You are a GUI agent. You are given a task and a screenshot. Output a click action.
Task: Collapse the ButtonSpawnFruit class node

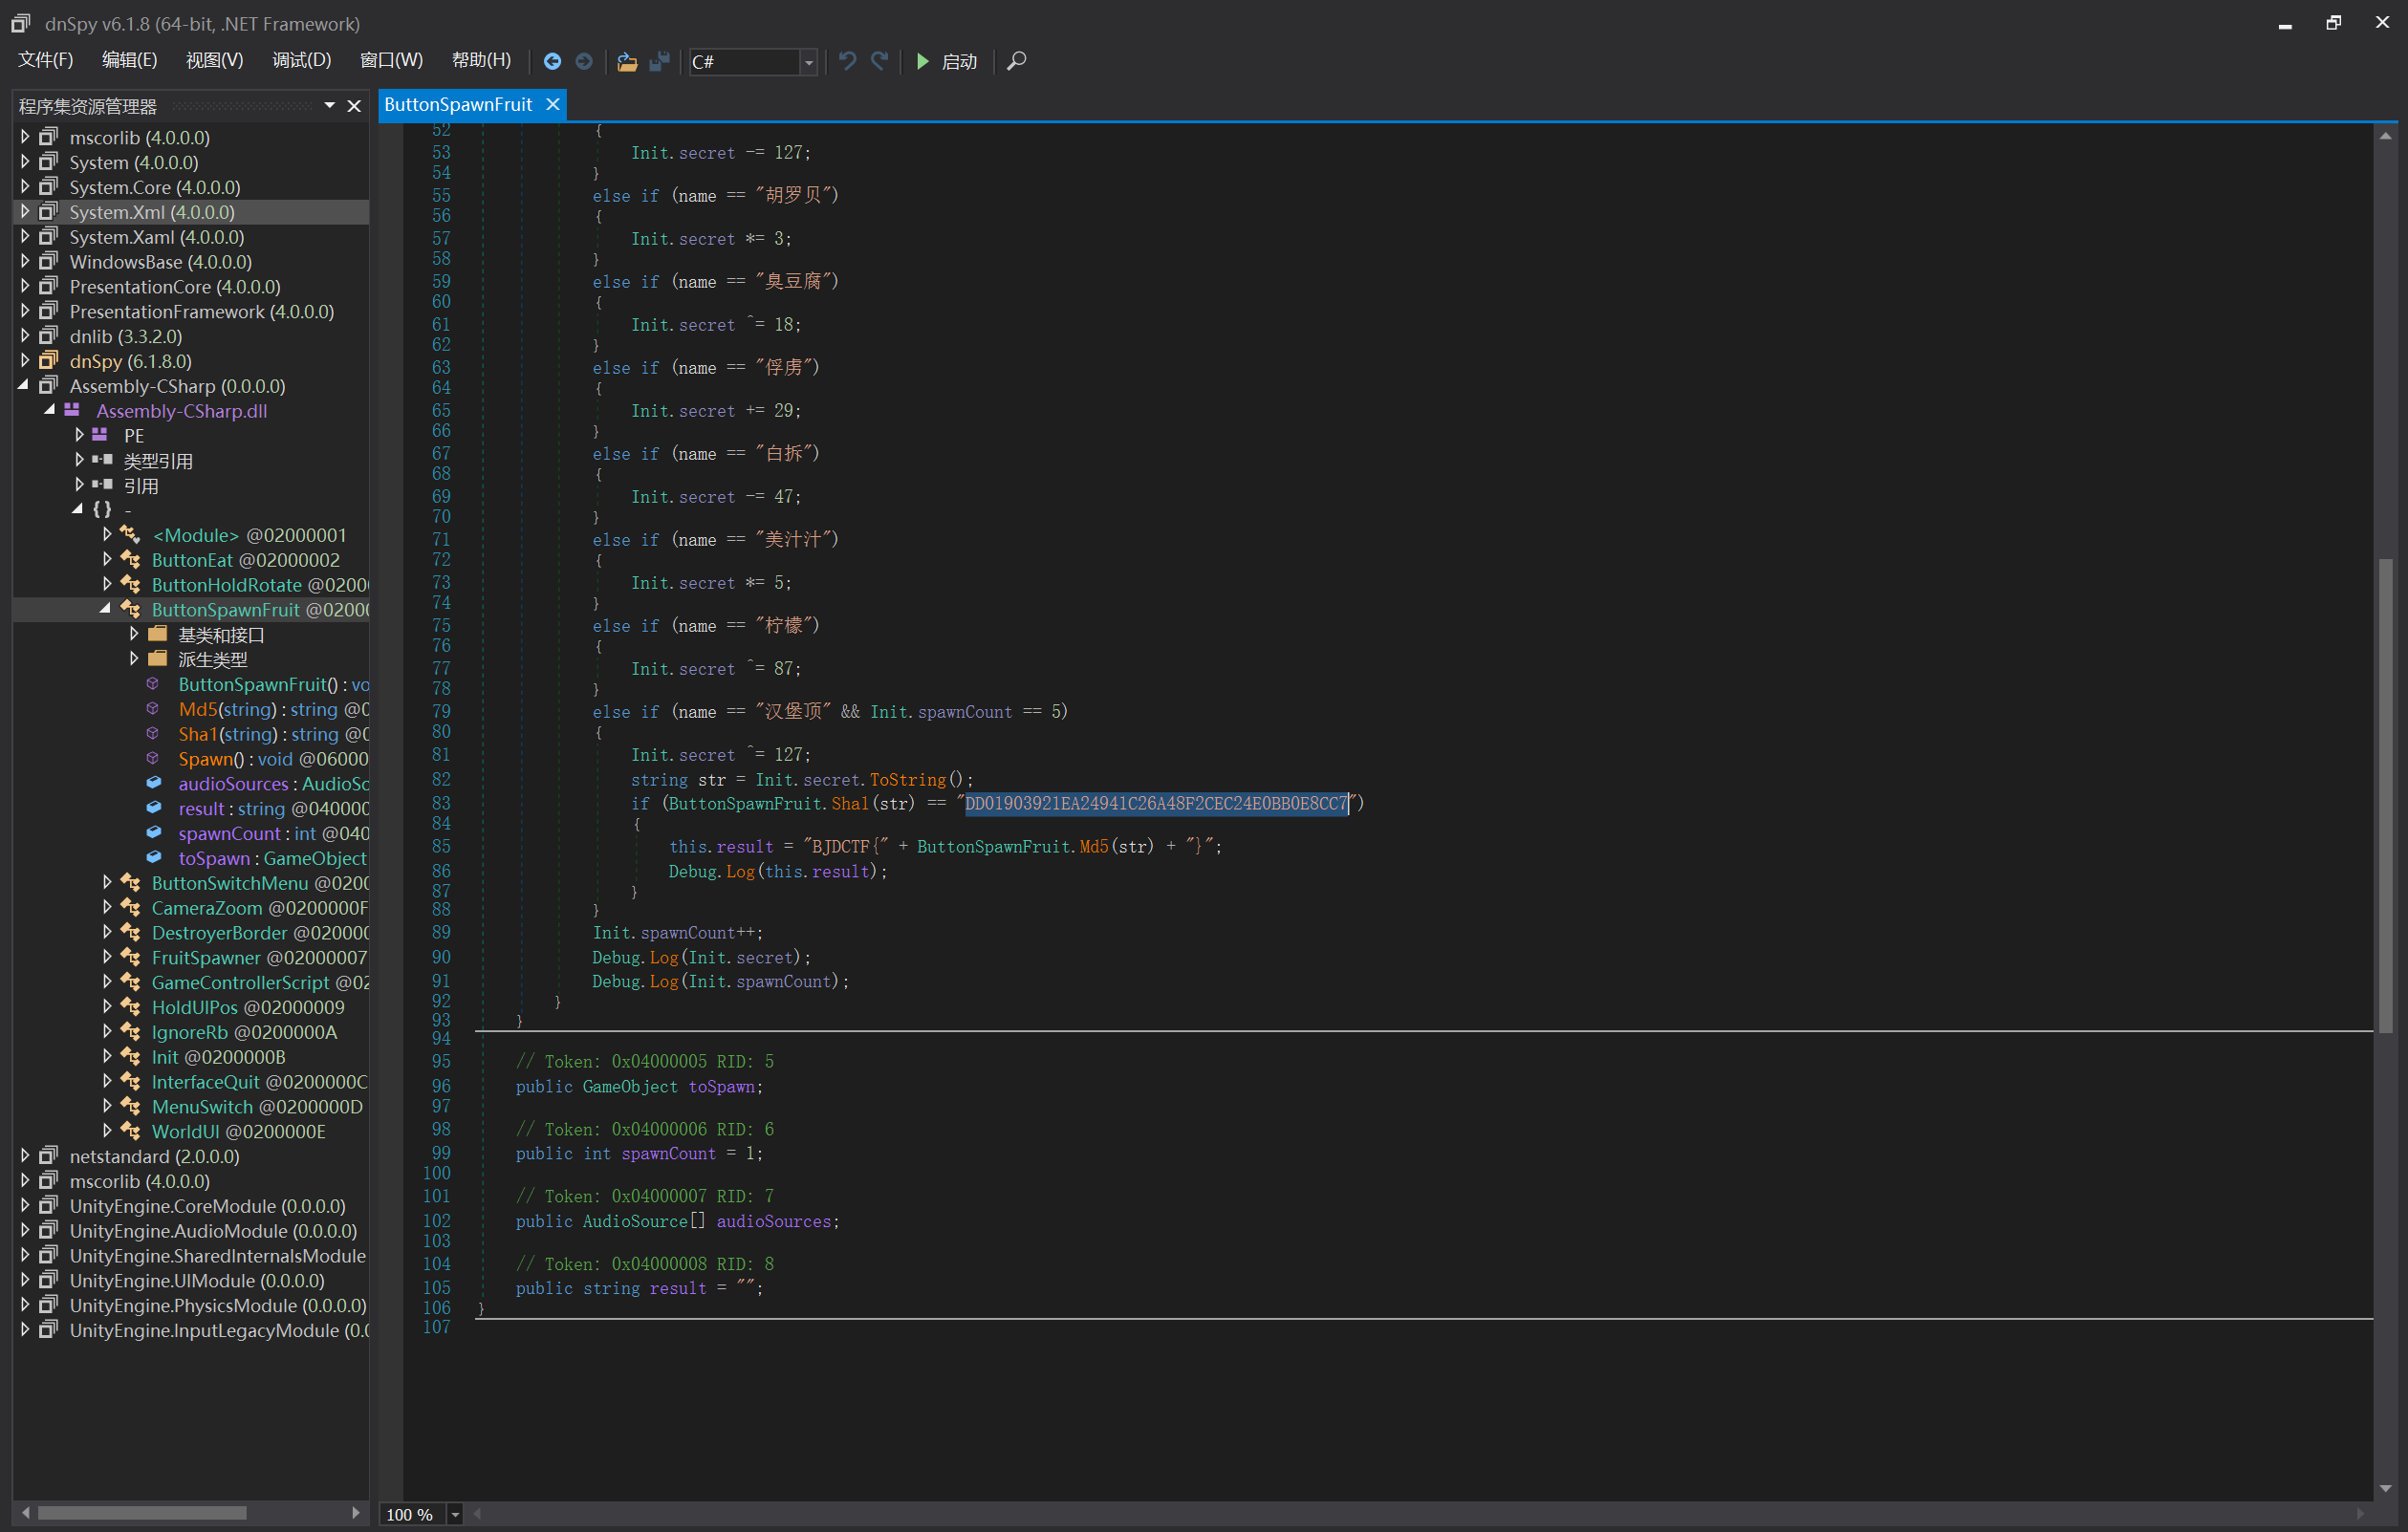106,609
